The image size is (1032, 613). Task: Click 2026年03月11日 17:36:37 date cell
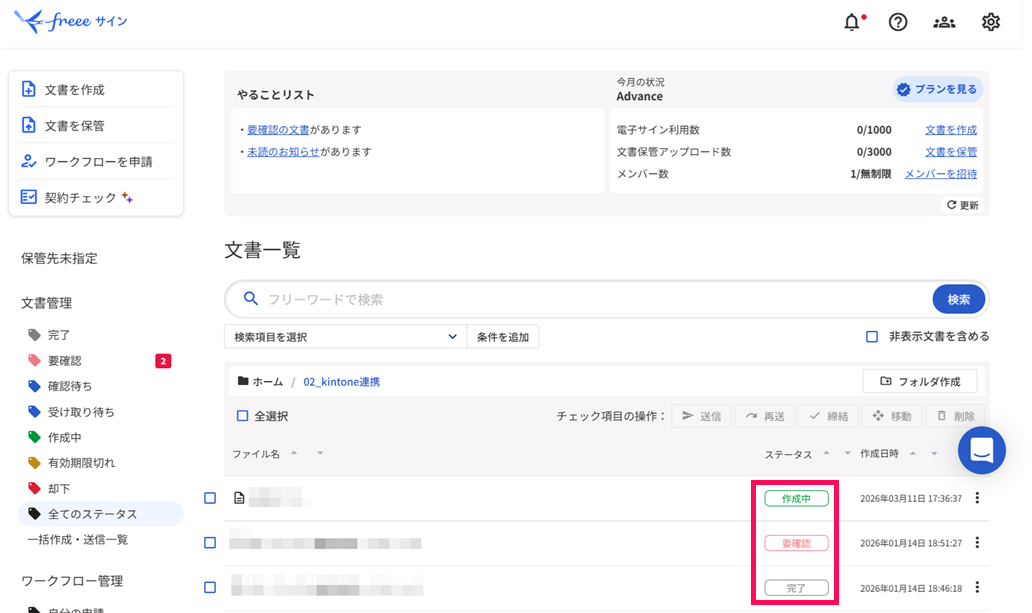point(911,498)
